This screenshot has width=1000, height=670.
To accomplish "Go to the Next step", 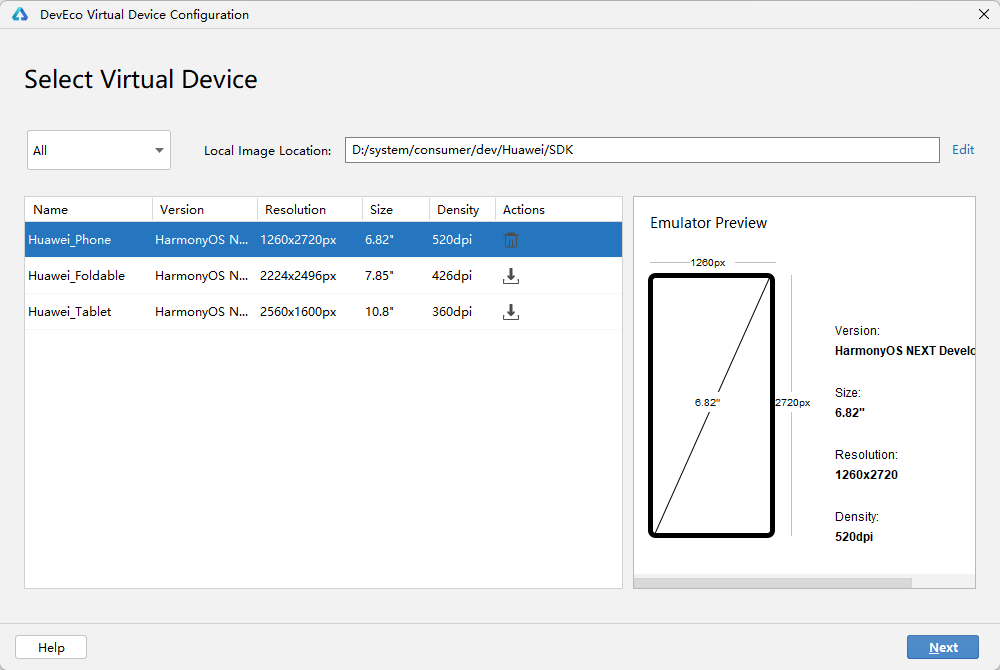I will pos(943,647).
